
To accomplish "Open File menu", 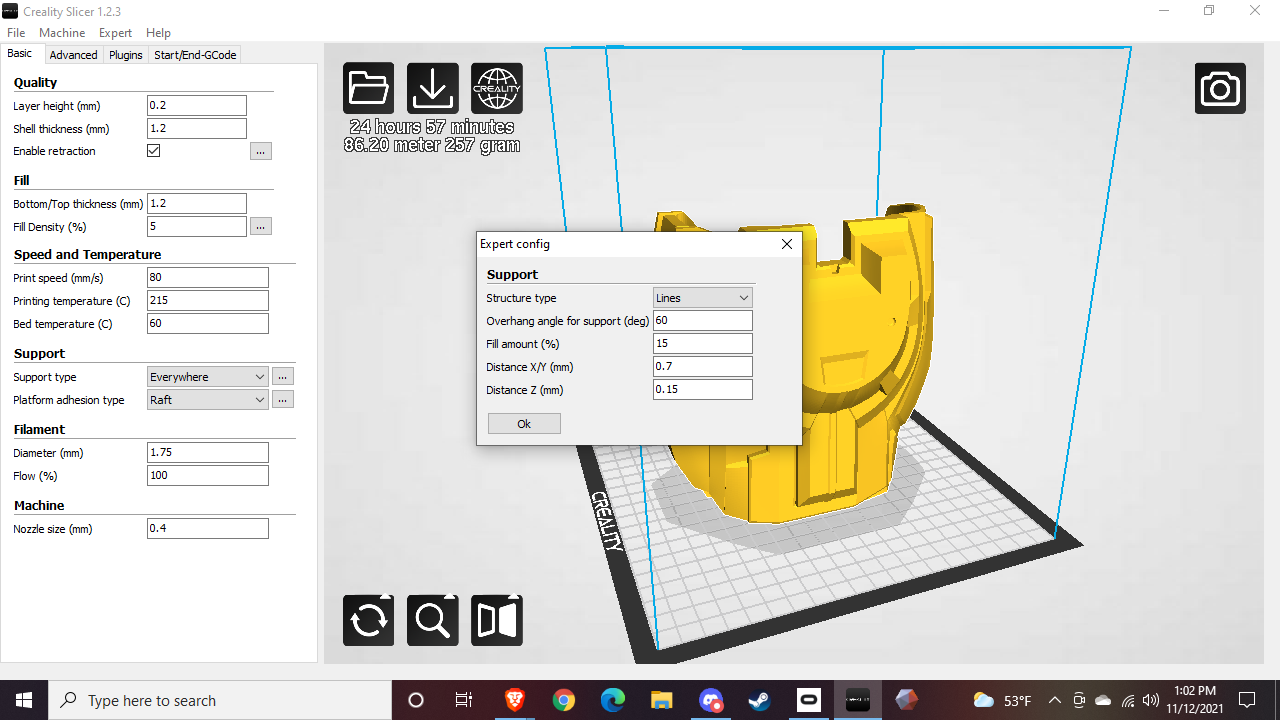I will (x=16, y=33).
